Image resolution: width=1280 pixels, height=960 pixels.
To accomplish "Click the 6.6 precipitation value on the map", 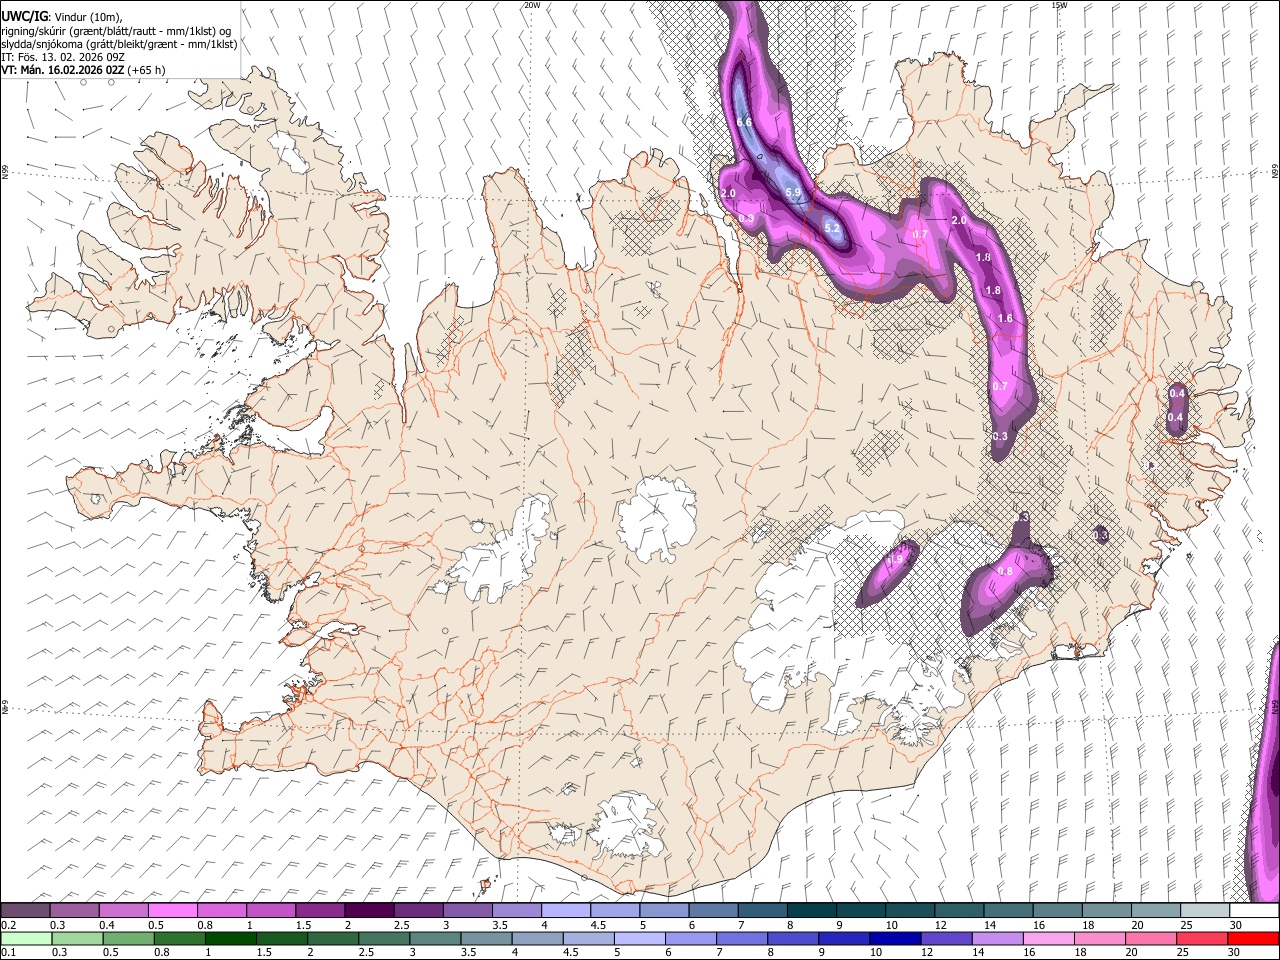I will (744, 123).
